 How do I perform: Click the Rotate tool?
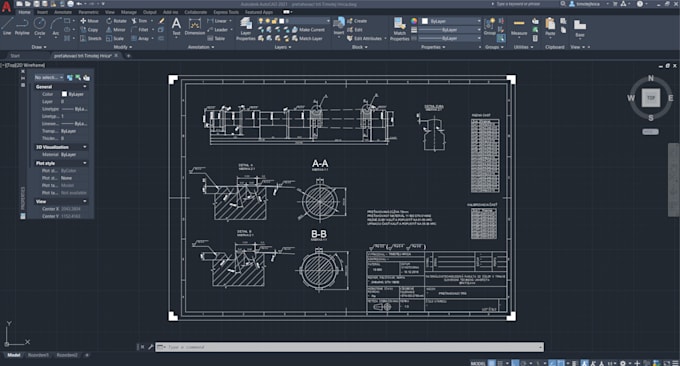tap(116, 21)
